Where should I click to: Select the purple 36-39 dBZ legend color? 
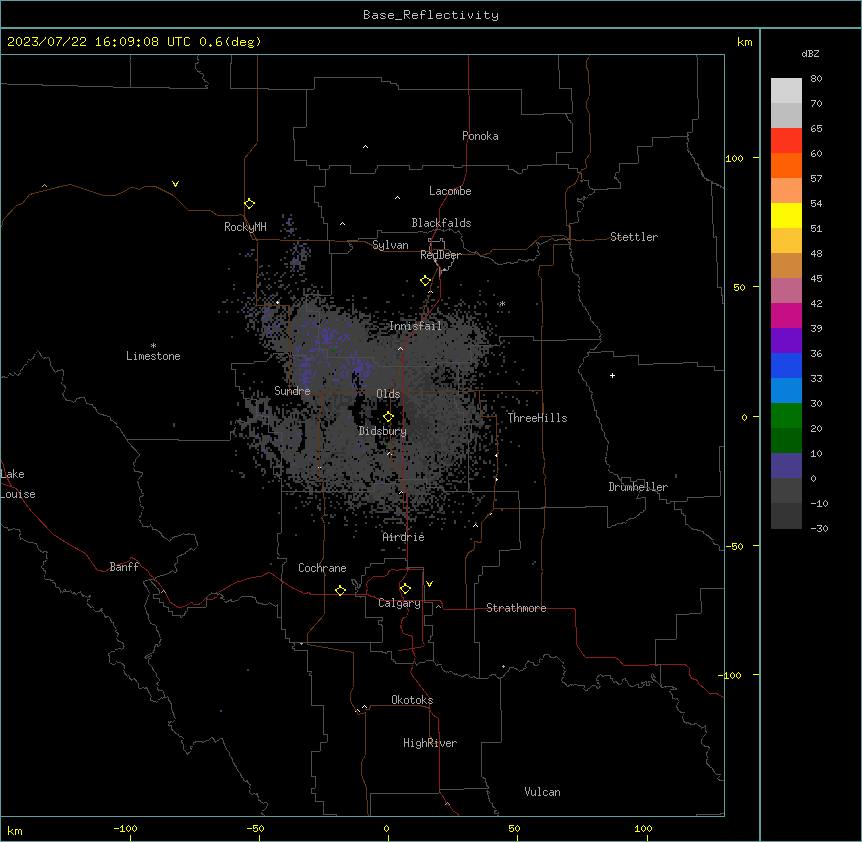[786, 341]
